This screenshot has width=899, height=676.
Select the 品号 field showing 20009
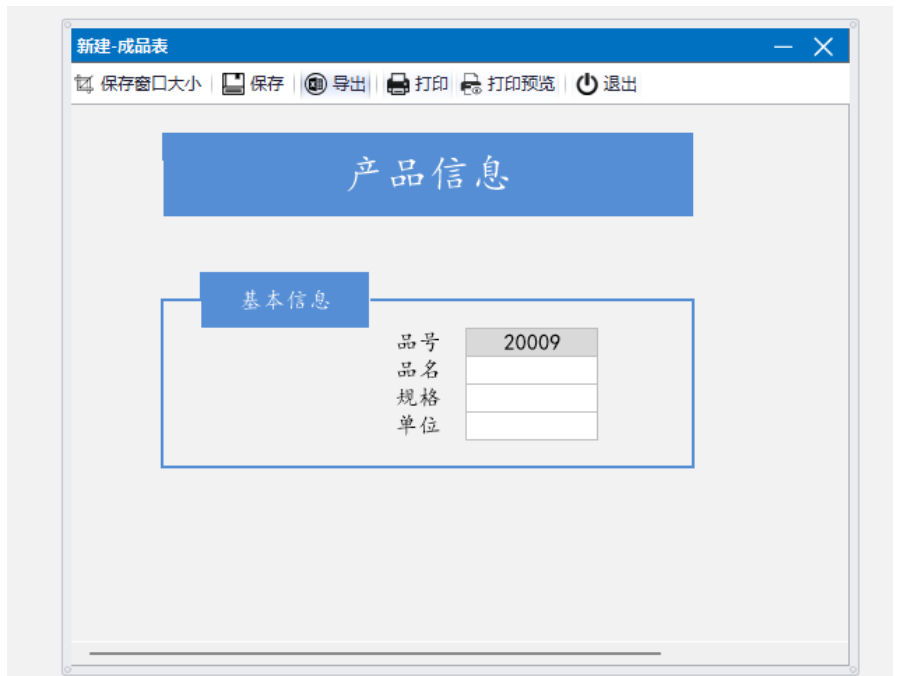(x=531, y=343)
